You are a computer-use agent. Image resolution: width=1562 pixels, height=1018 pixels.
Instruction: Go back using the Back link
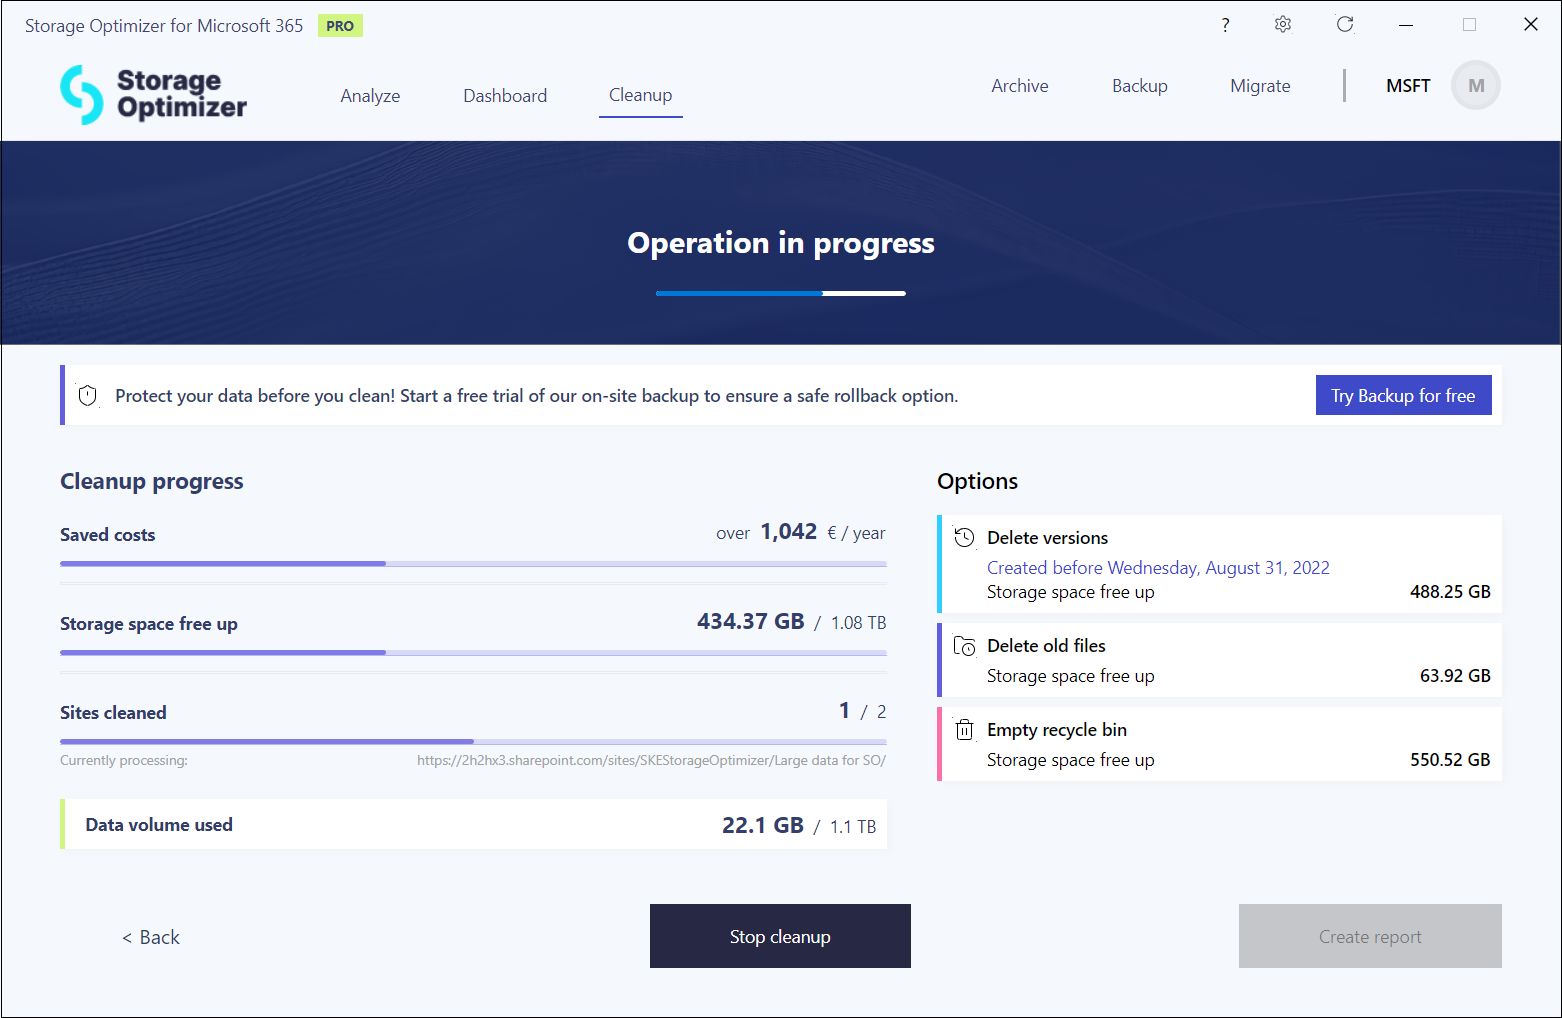click(151, 937)
